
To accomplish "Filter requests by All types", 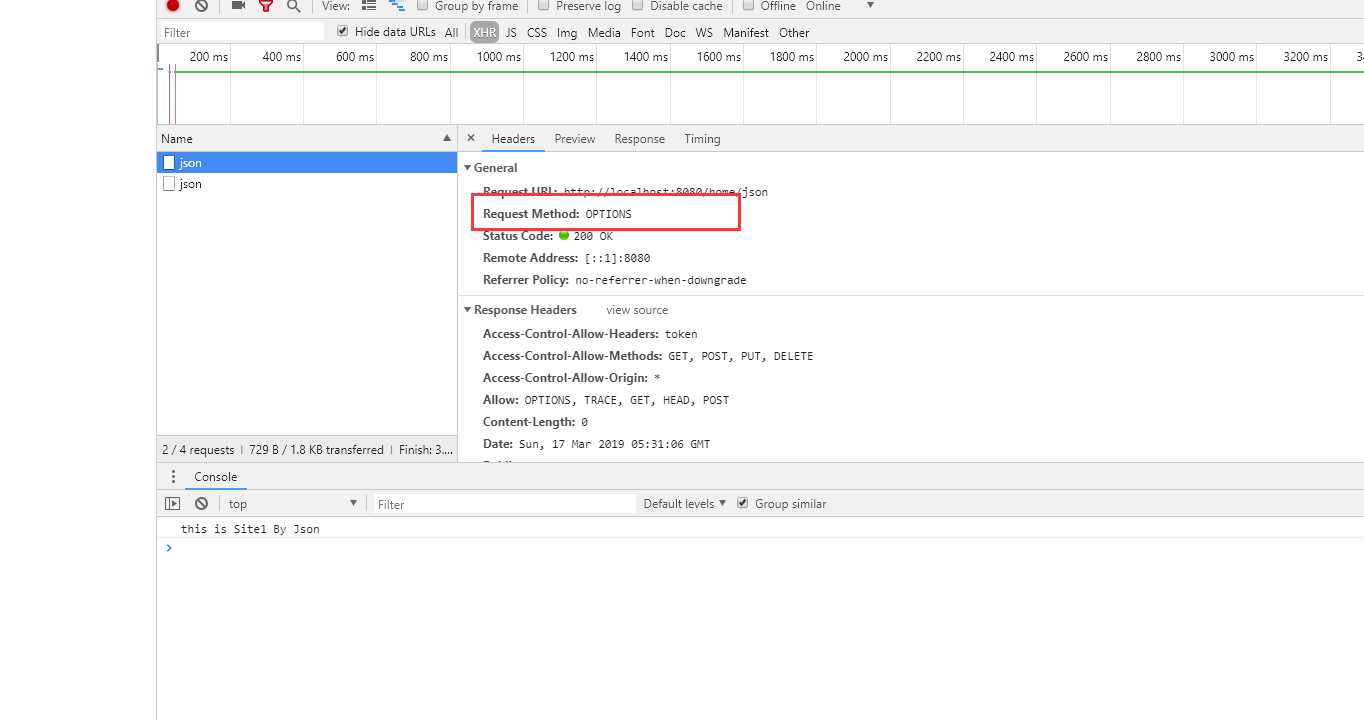I will point(452,32).
